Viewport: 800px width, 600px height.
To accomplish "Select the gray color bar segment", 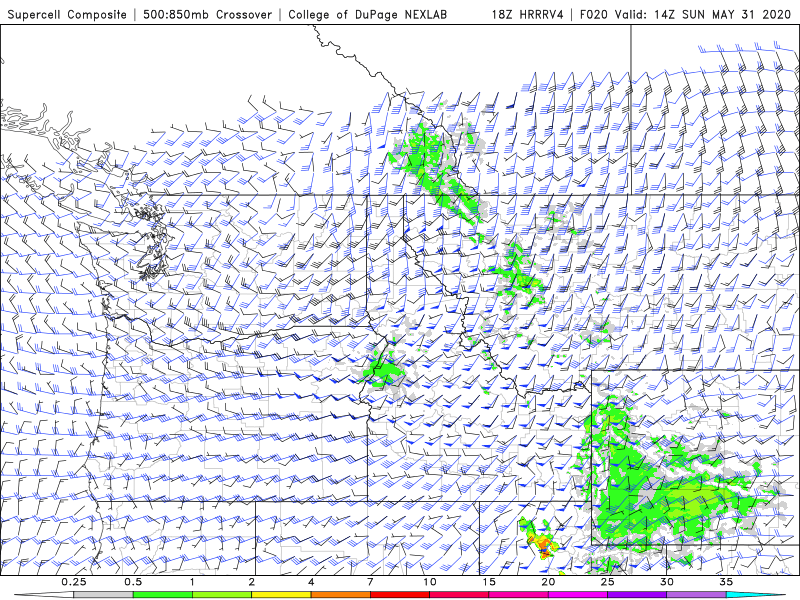I will click(x=104, y=594).
